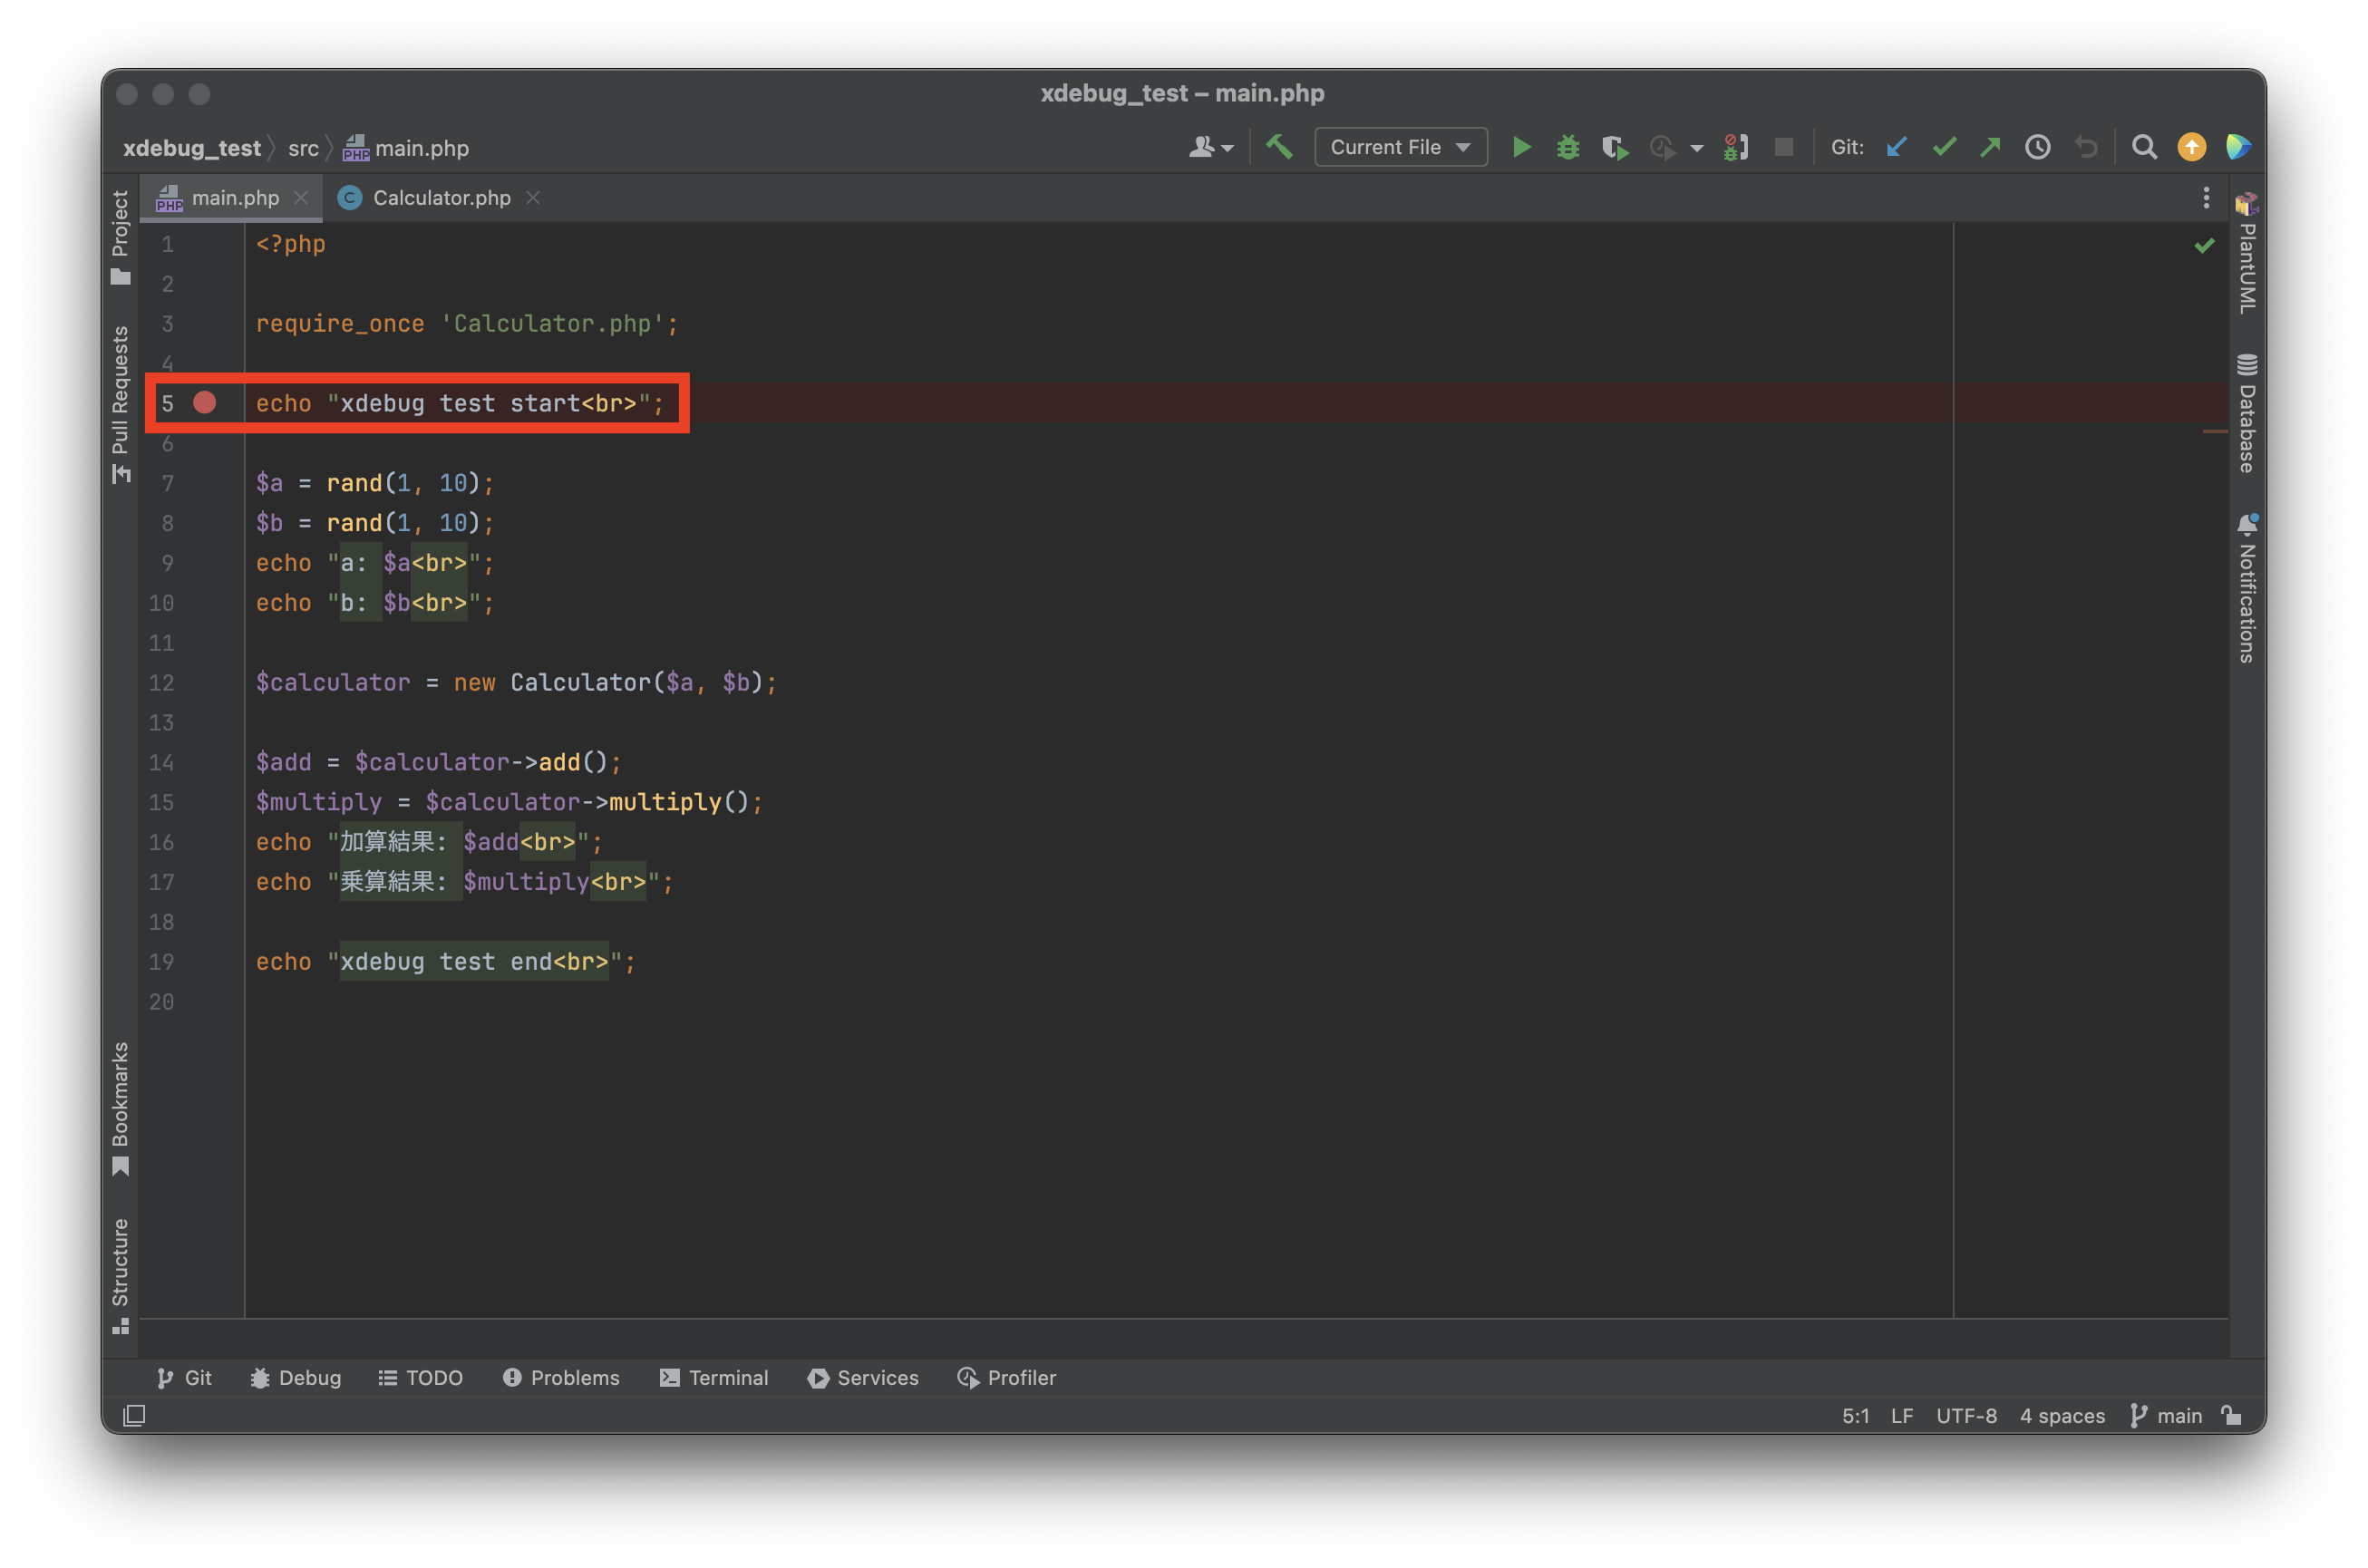Click the UTF-8 encoding in status bar
2368x1568 pixels.
pyautogui.click(x=1966, y=1415)
